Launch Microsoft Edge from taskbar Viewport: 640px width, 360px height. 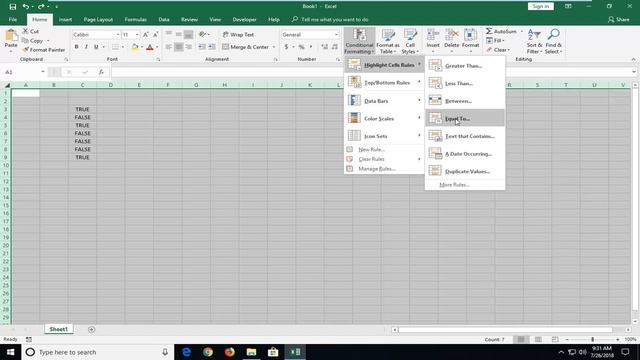tap(186, 352)
